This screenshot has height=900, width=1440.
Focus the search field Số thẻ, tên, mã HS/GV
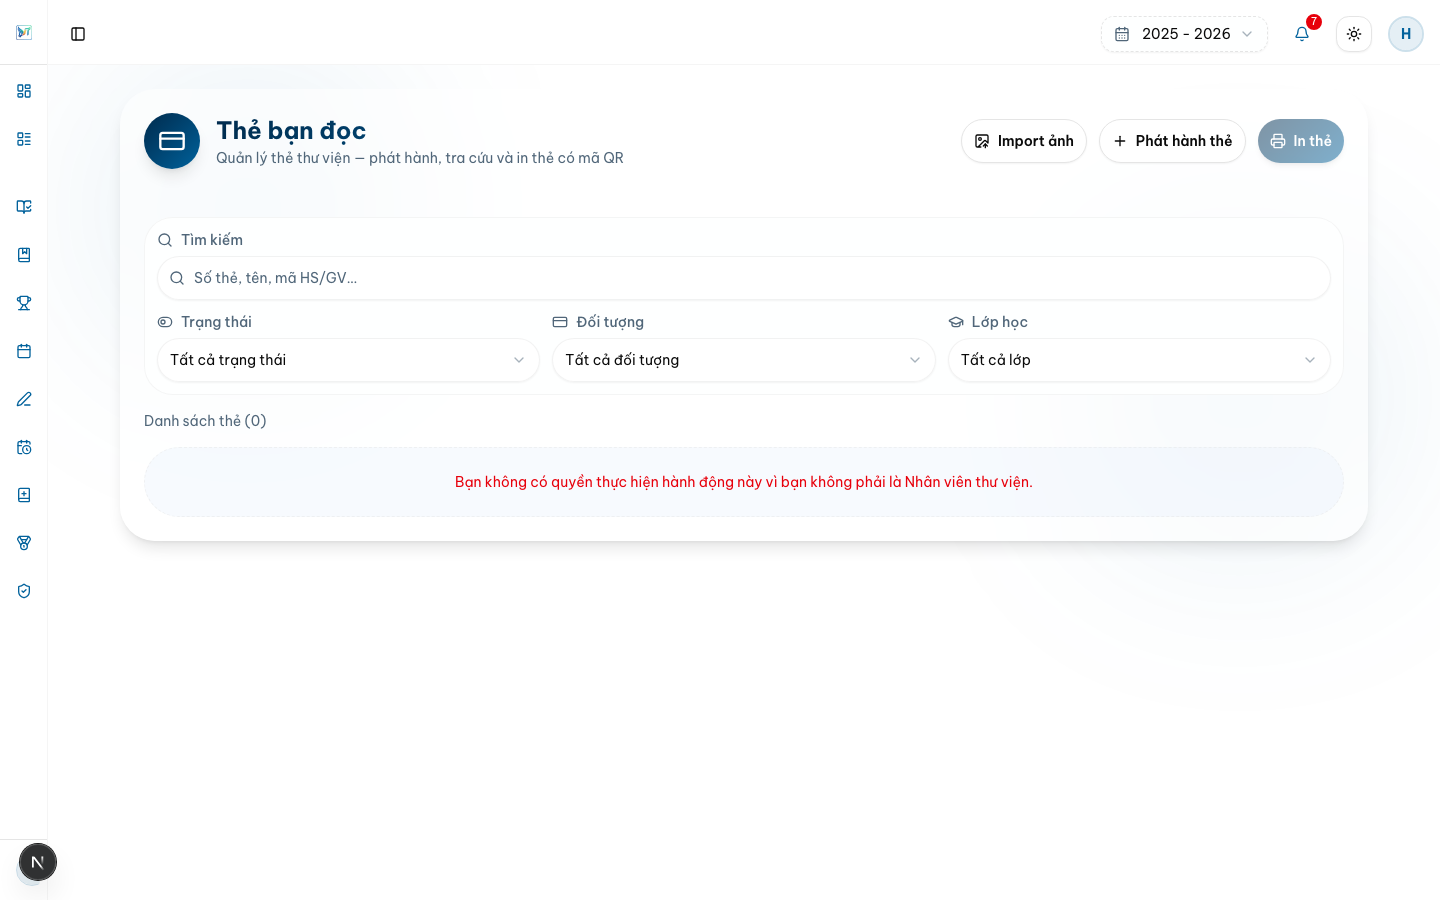tap(744, 278)
